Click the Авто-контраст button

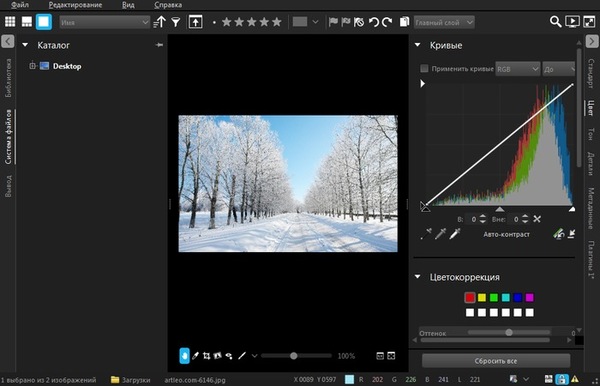point(506,235)
